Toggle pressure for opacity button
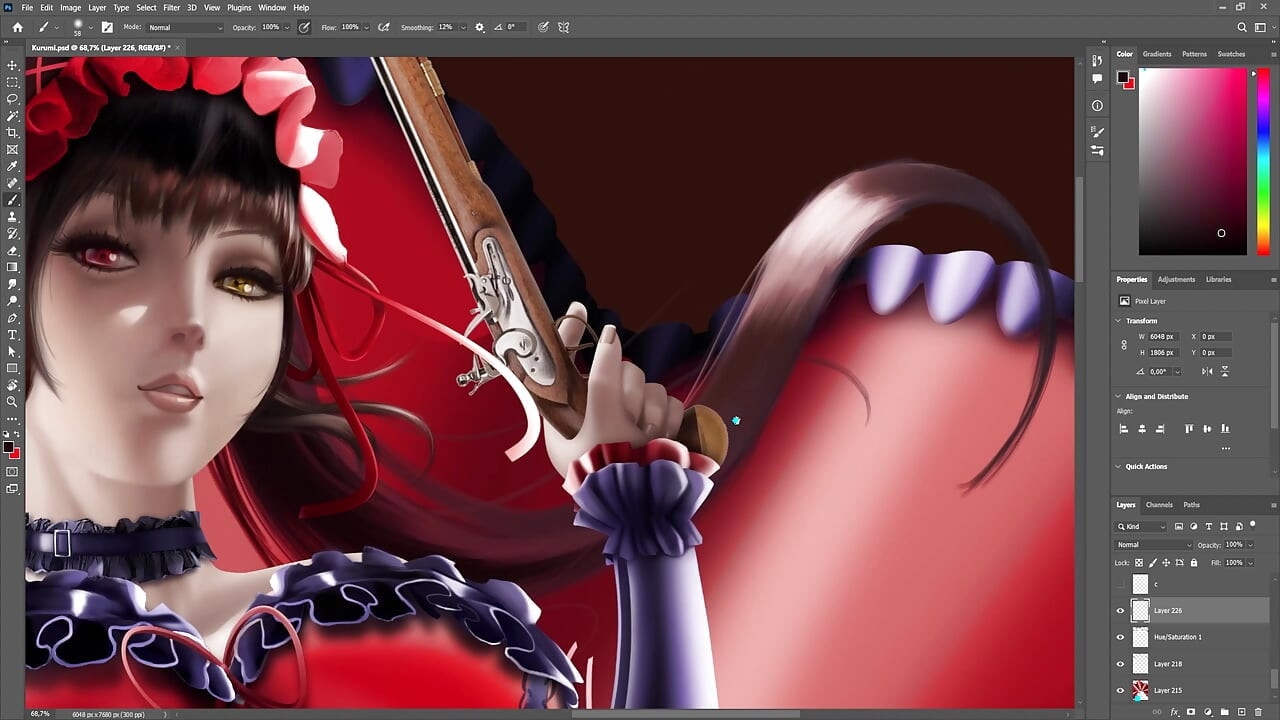 point(303,27)
